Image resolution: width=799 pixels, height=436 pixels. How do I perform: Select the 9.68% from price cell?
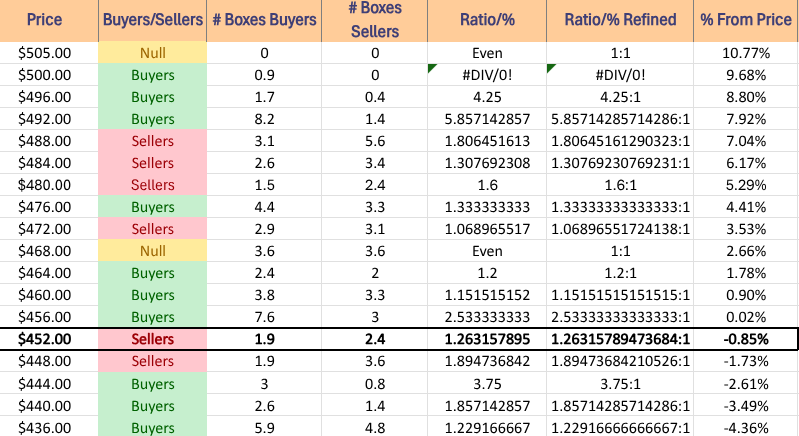(x=746, y=75)
